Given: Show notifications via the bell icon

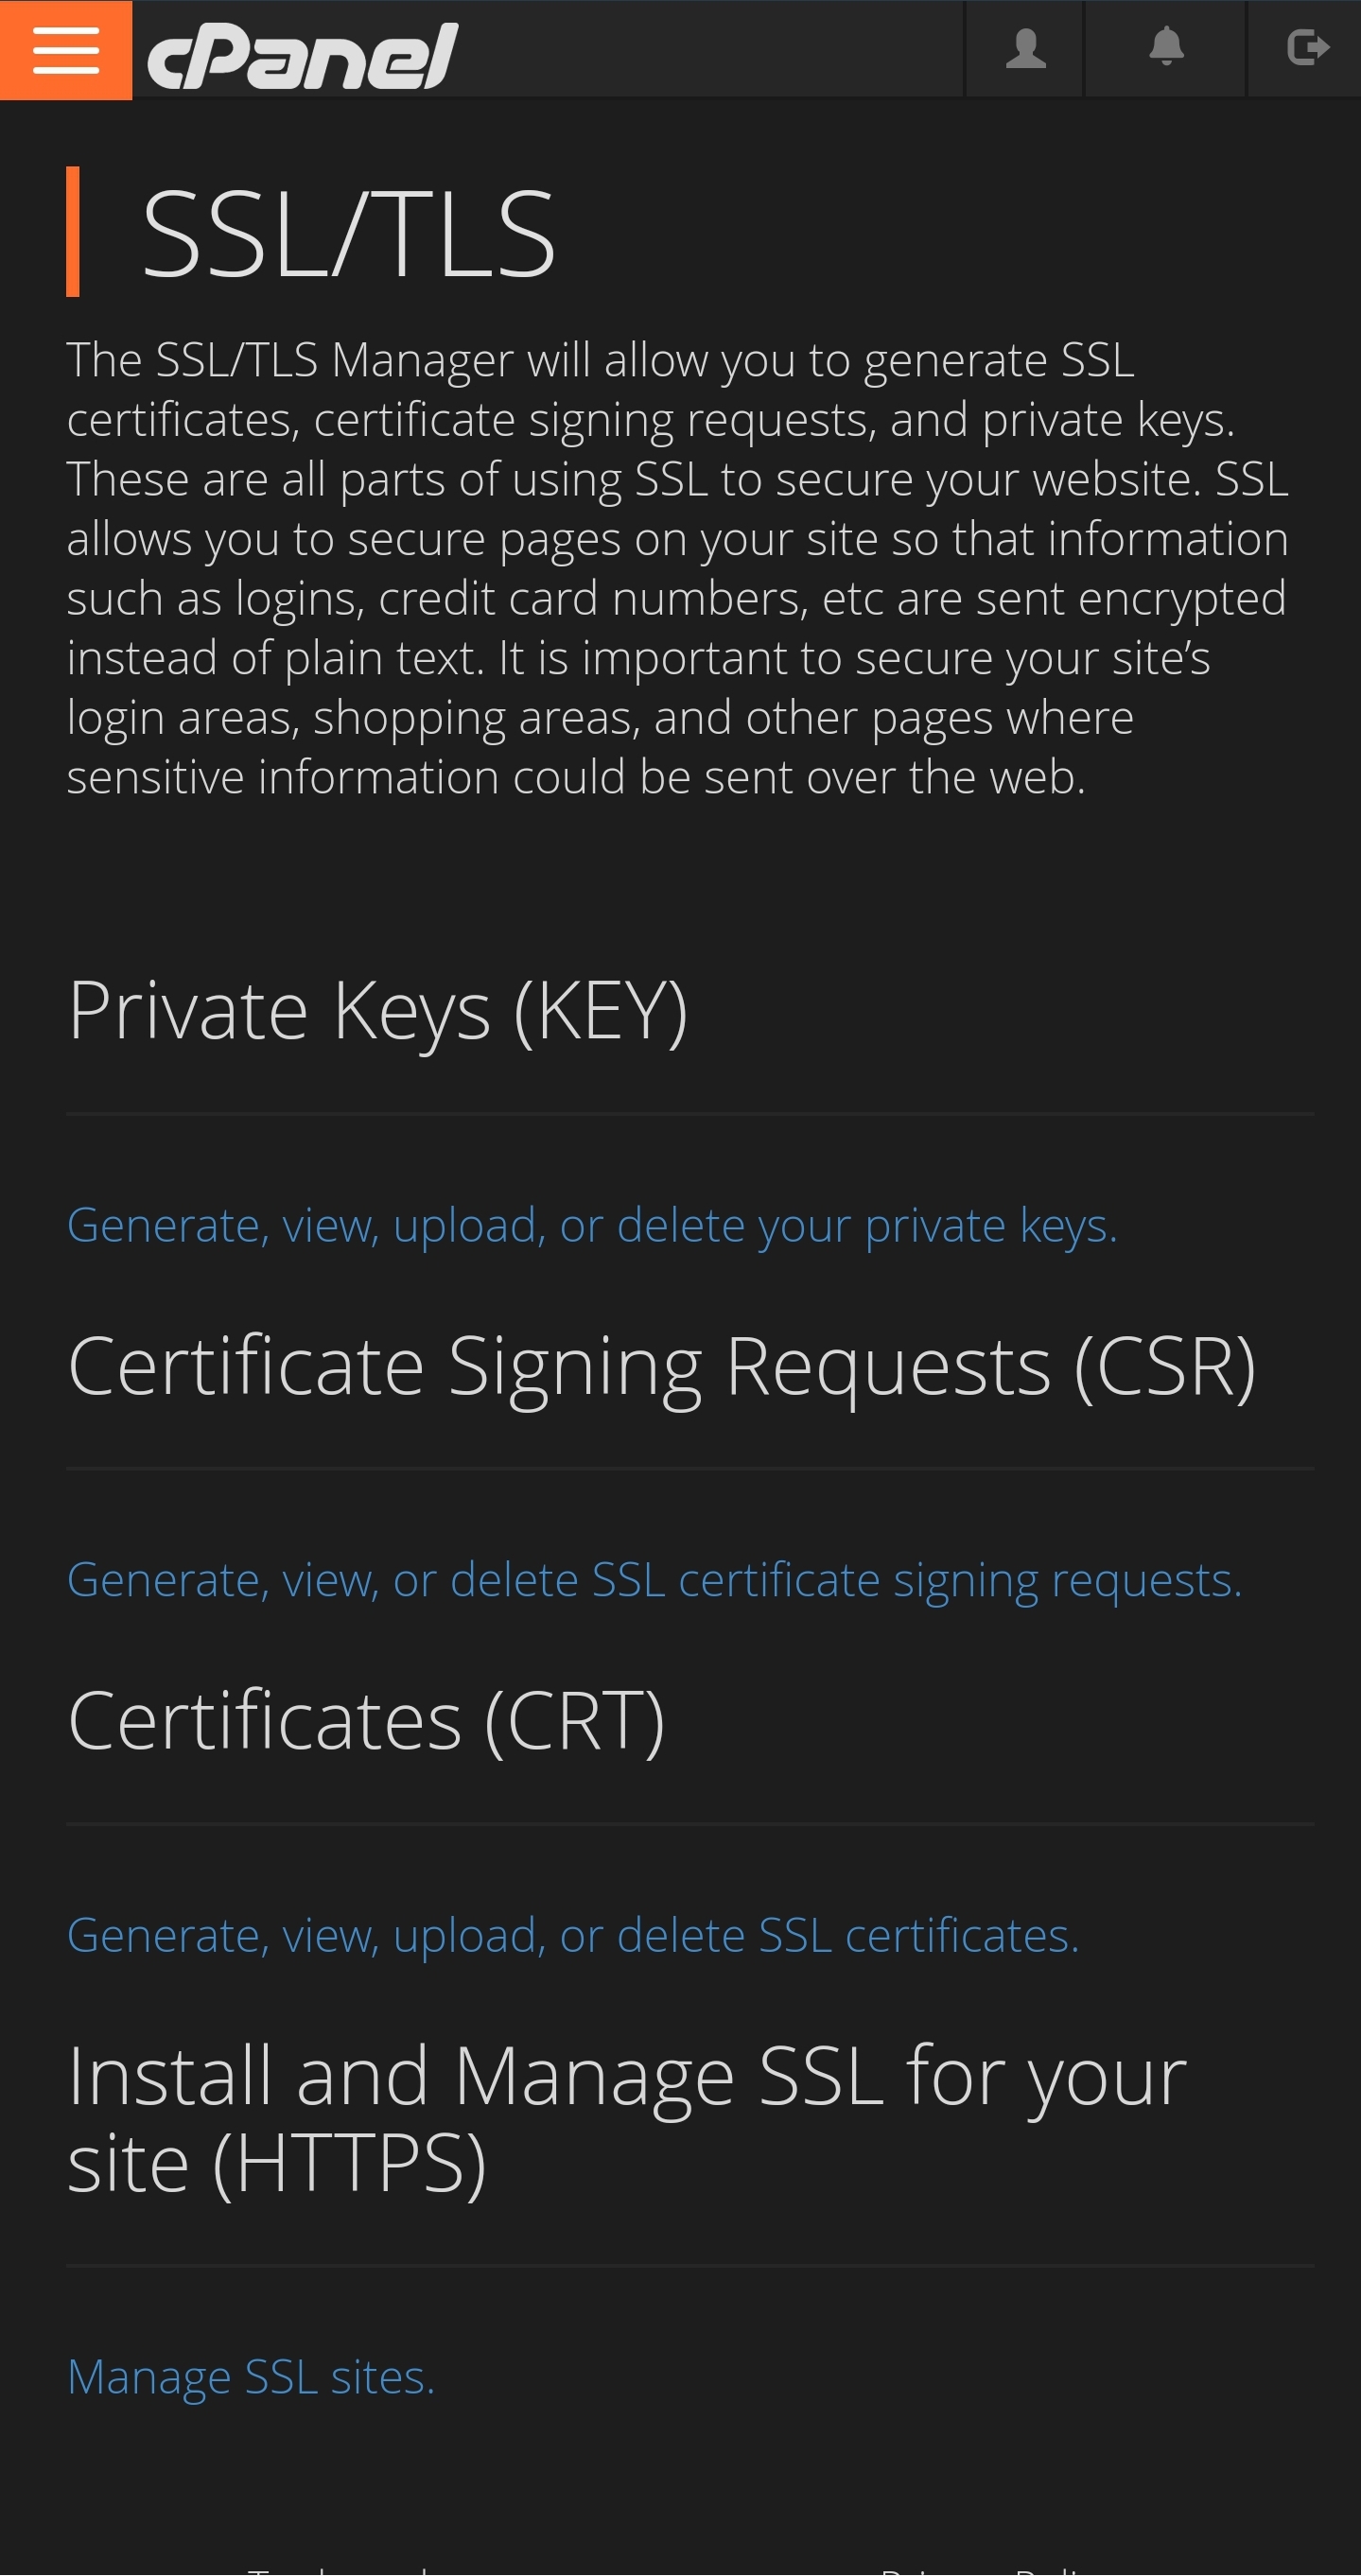Looking at the screenshot, I should tap(1166, 49).
